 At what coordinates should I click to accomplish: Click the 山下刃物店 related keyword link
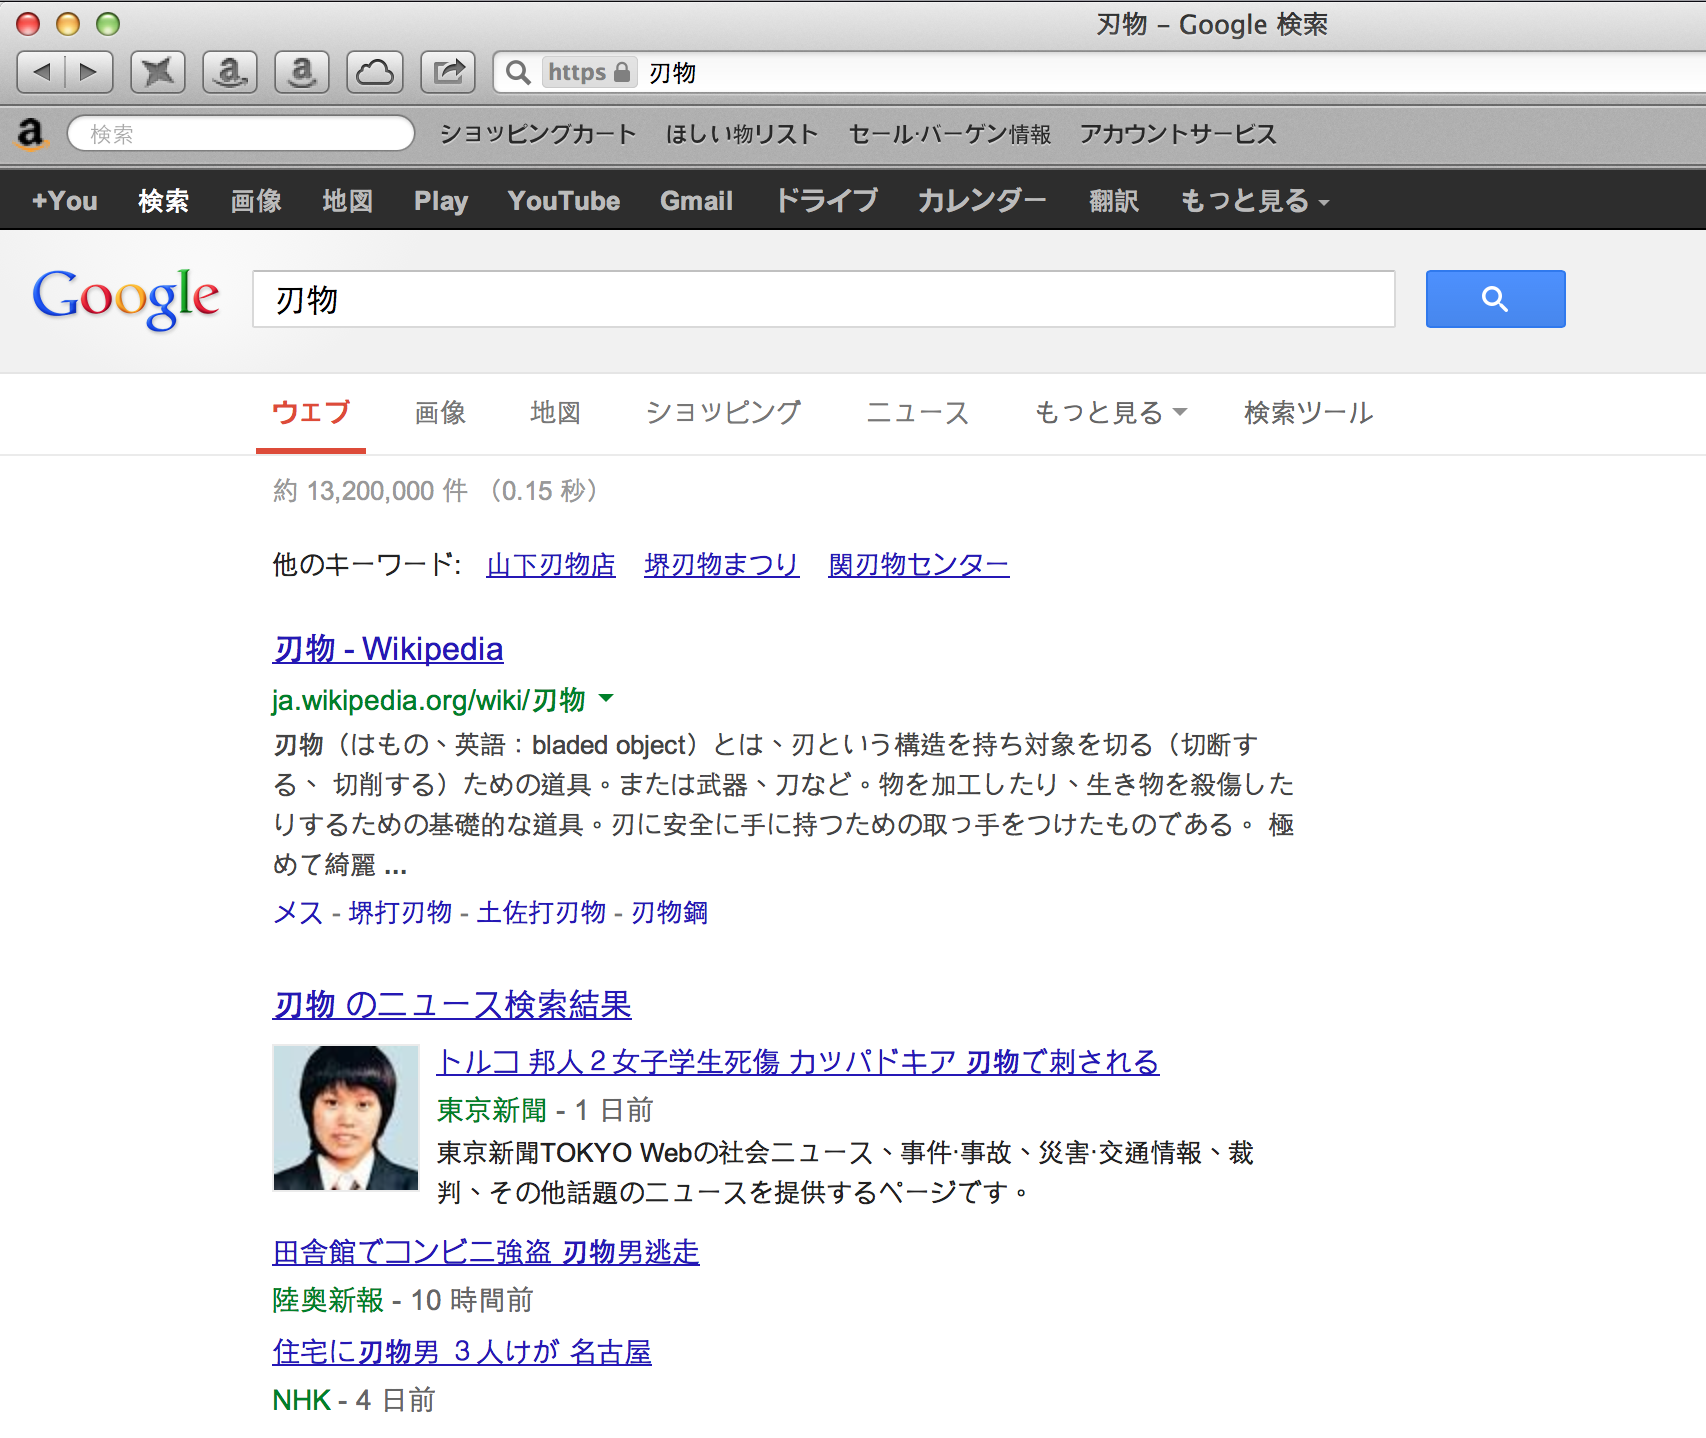(x=551, y=565)
